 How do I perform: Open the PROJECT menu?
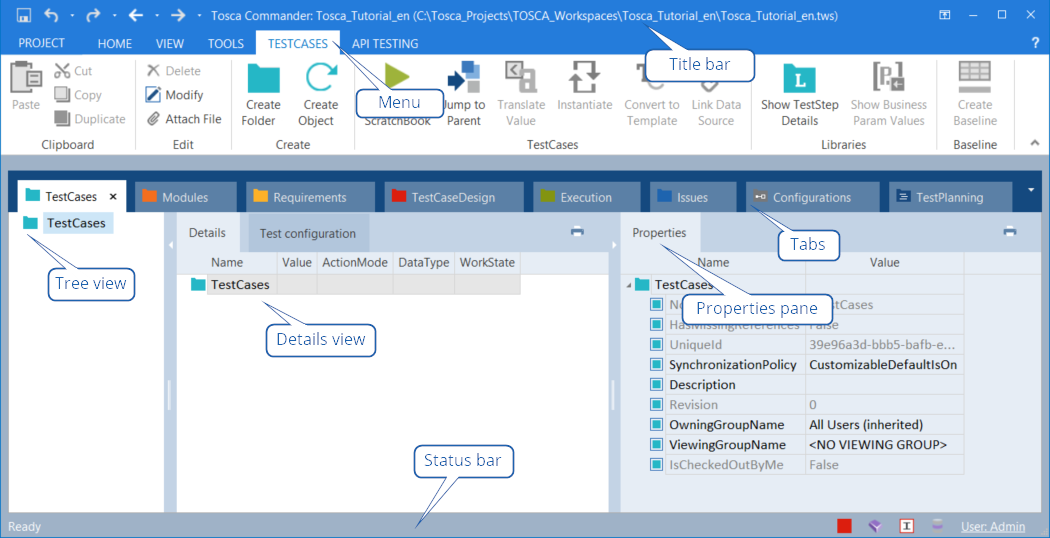(x=42, y=43)
